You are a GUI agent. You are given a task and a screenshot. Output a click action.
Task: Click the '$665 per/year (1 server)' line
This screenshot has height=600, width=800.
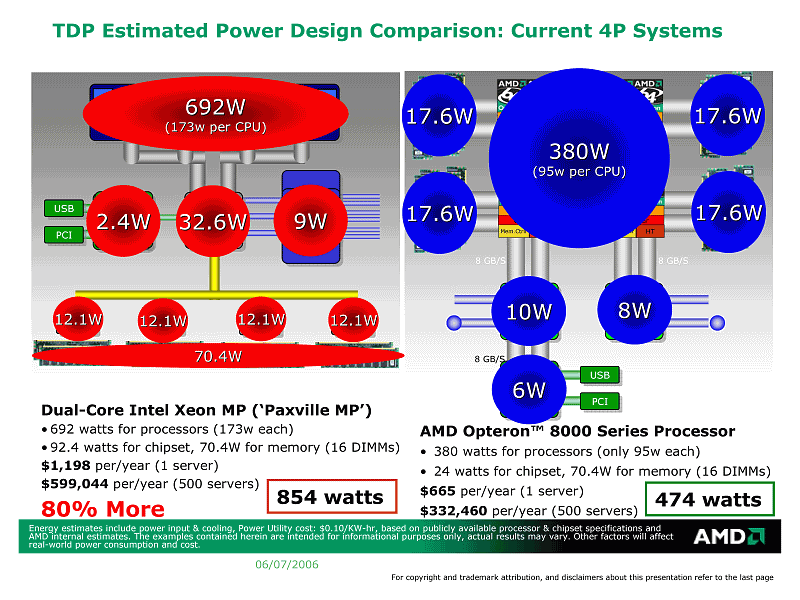502,491
